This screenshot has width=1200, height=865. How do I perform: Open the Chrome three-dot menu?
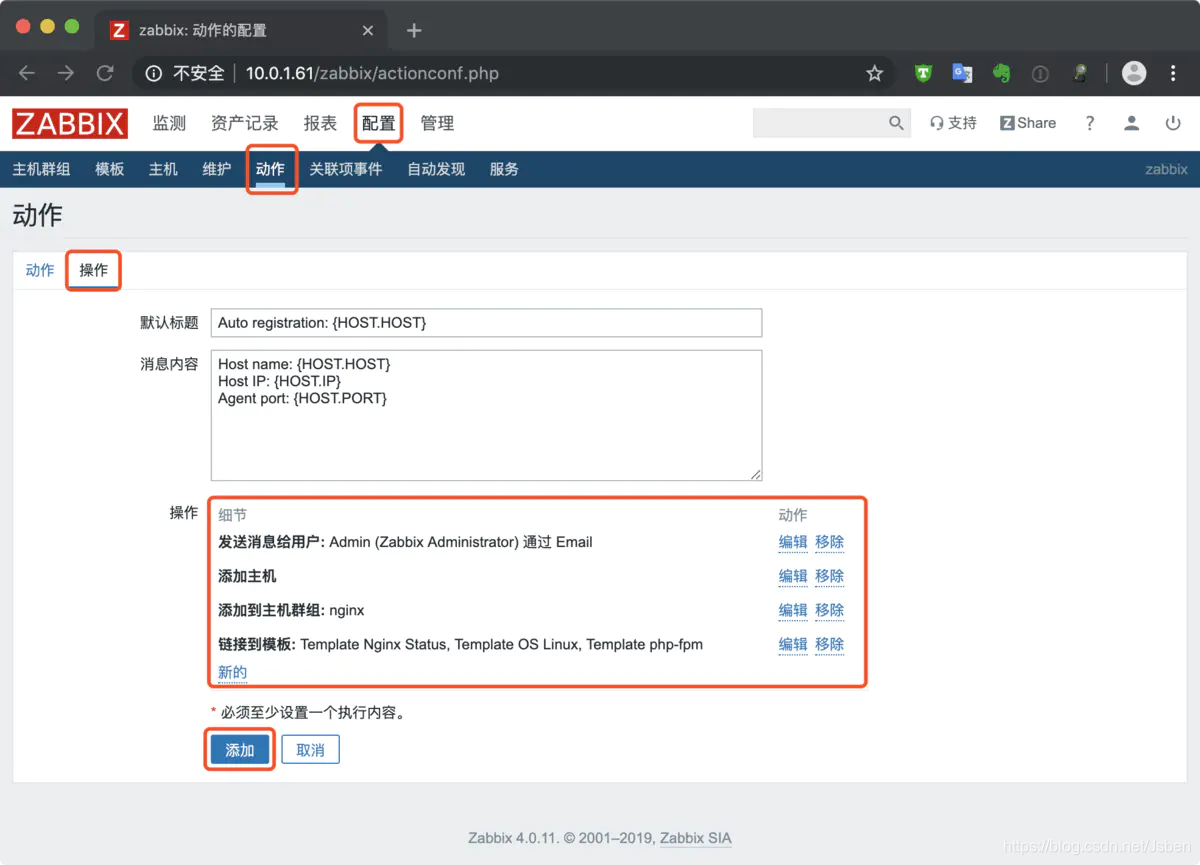tap(1174, 73)
